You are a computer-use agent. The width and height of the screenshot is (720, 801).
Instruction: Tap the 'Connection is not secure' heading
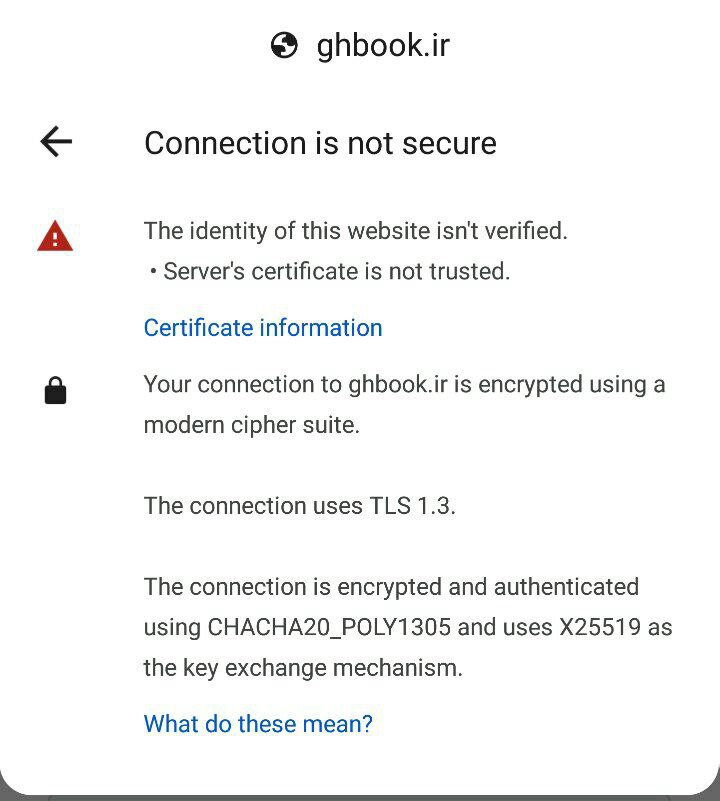click(320, 143)
